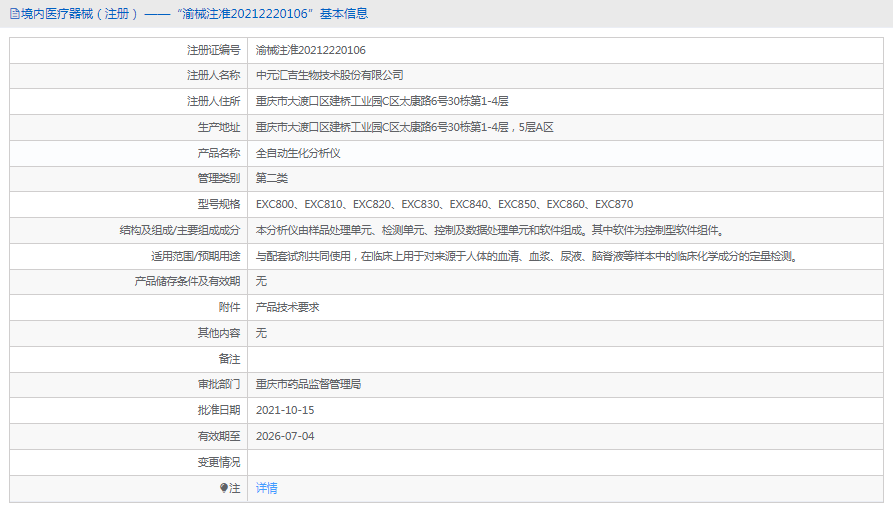Click the 审批部门 label
893x506 pixels.
(x=219, y=385)
